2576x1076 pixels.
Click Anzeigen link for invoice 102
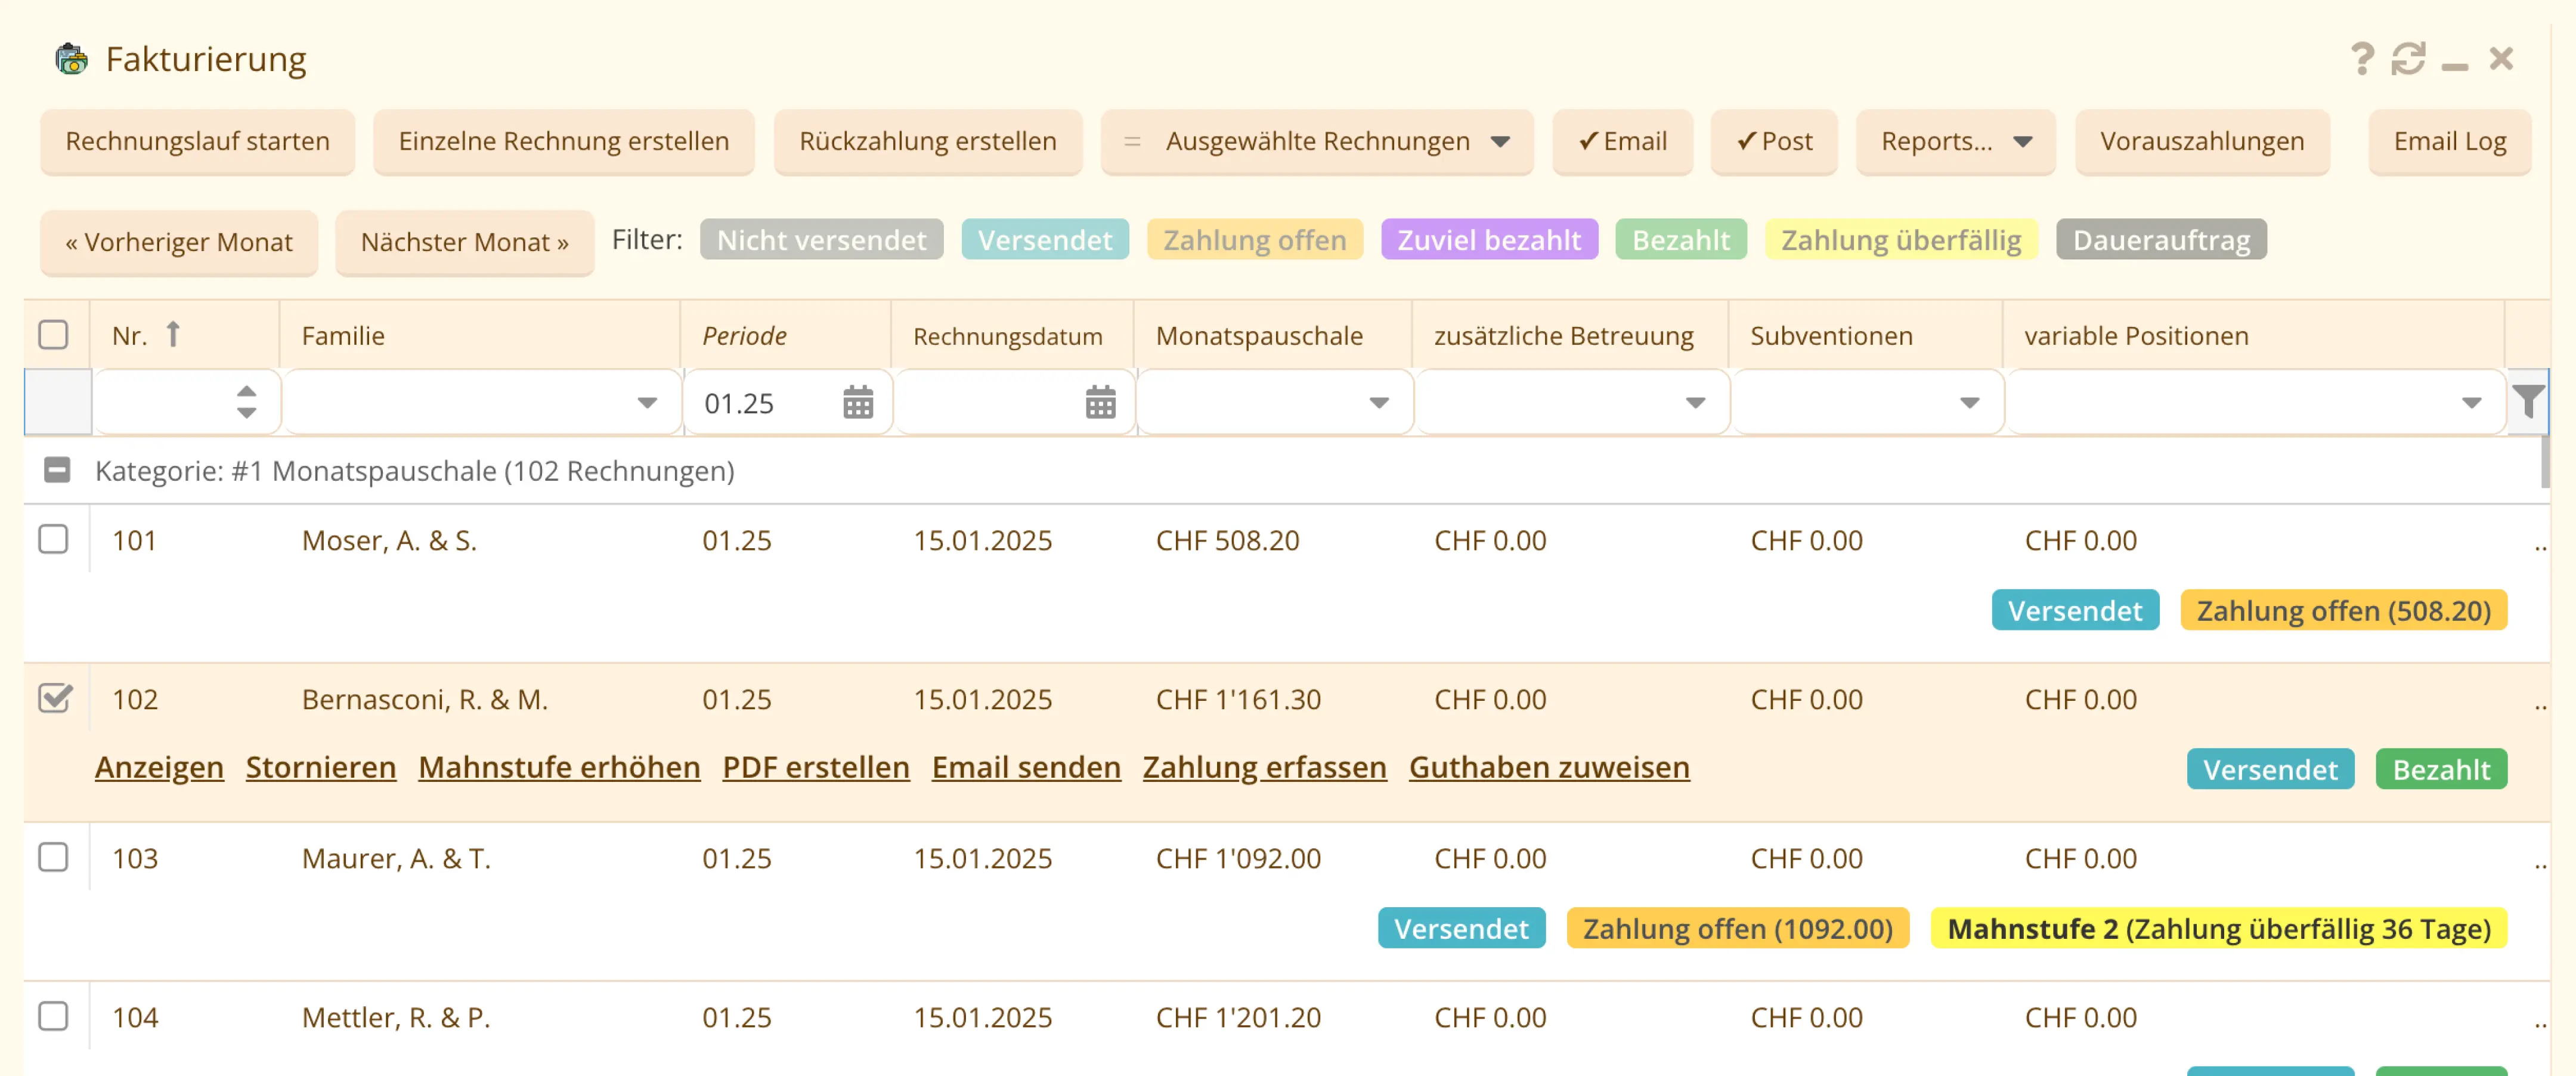159,767
